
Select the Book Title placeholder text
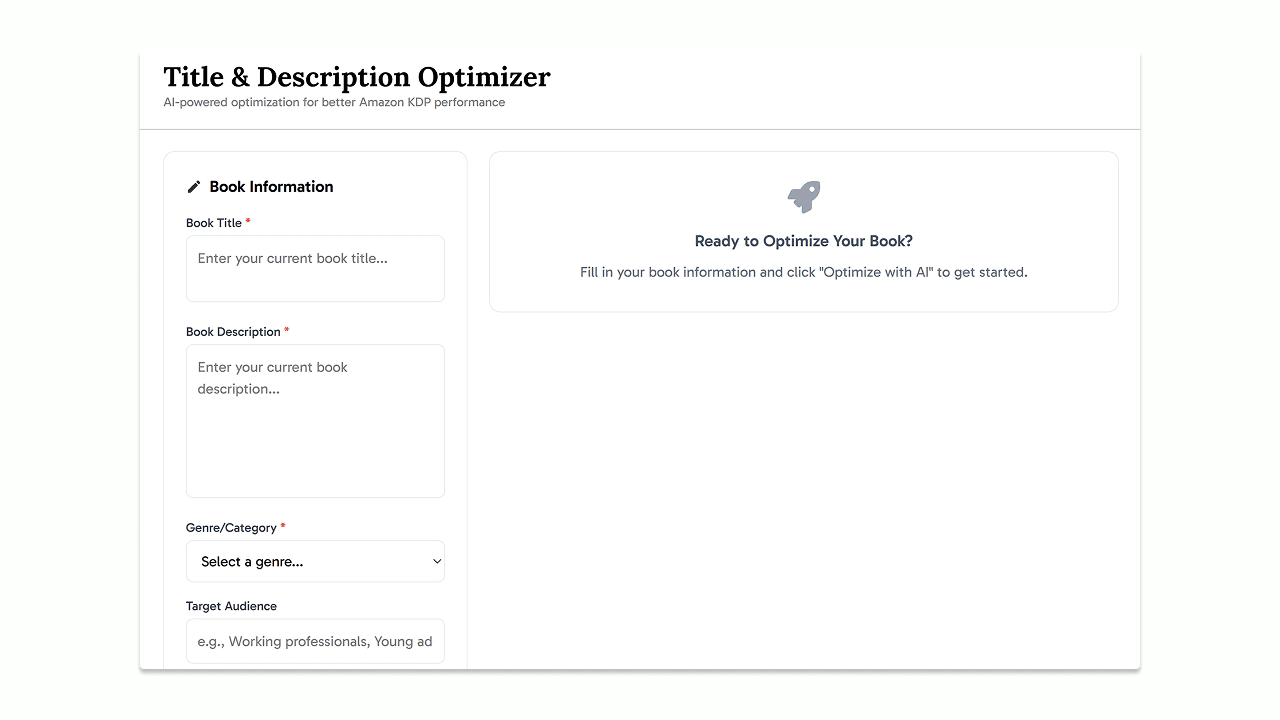click(291, 258)
